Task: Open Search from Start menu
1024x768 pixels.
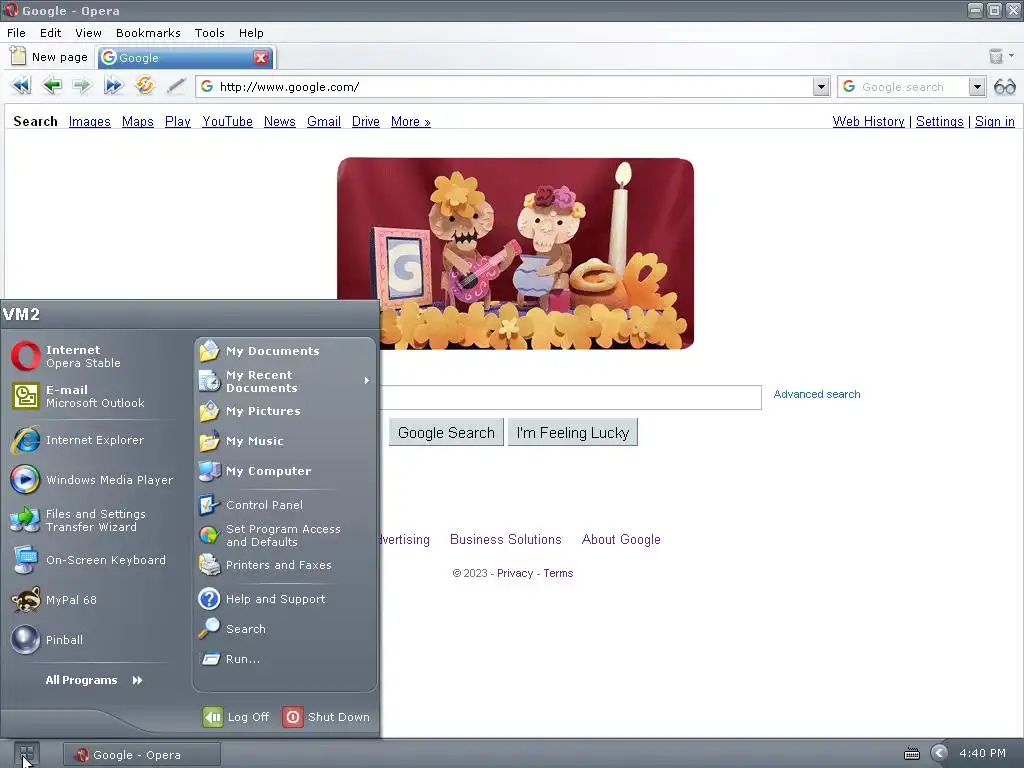Action: tap(285, 629)
